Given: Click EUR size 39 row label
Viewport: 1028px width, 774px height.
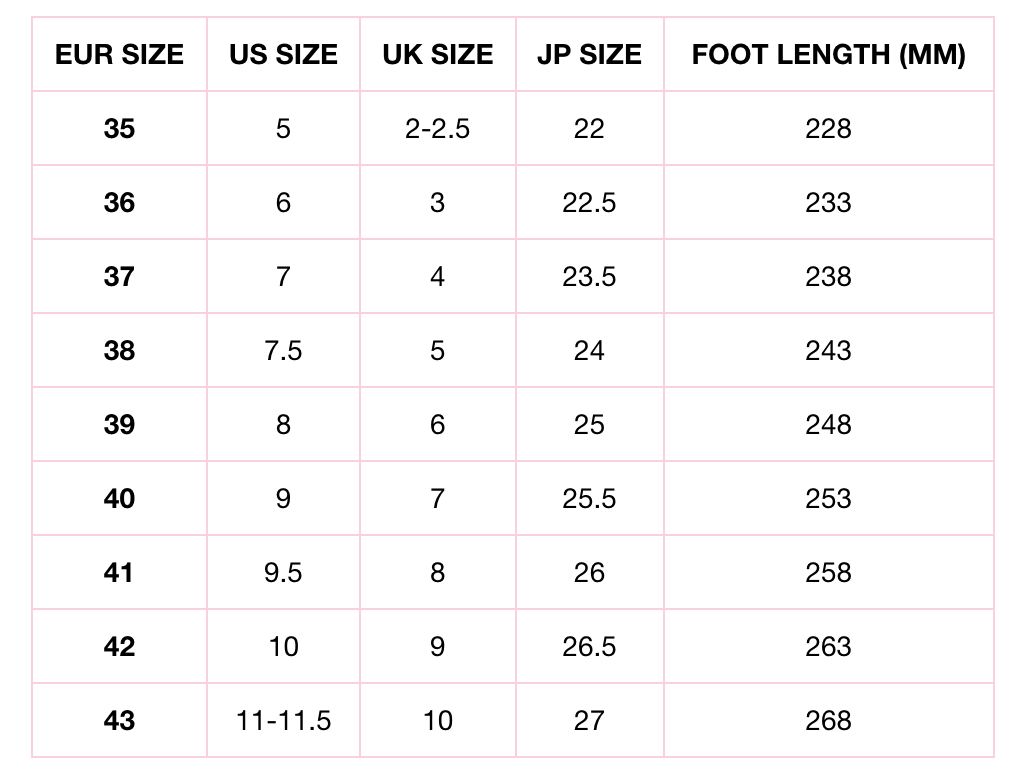Looking at the screenshot, I should (x=119, y=425).
